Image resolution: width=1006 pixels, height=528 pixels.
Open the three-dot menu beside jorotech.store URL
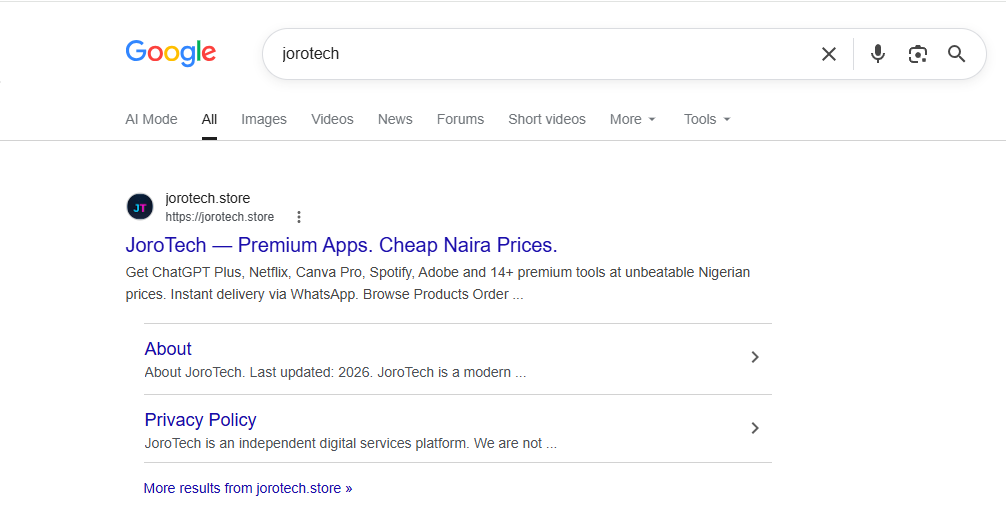298,217
